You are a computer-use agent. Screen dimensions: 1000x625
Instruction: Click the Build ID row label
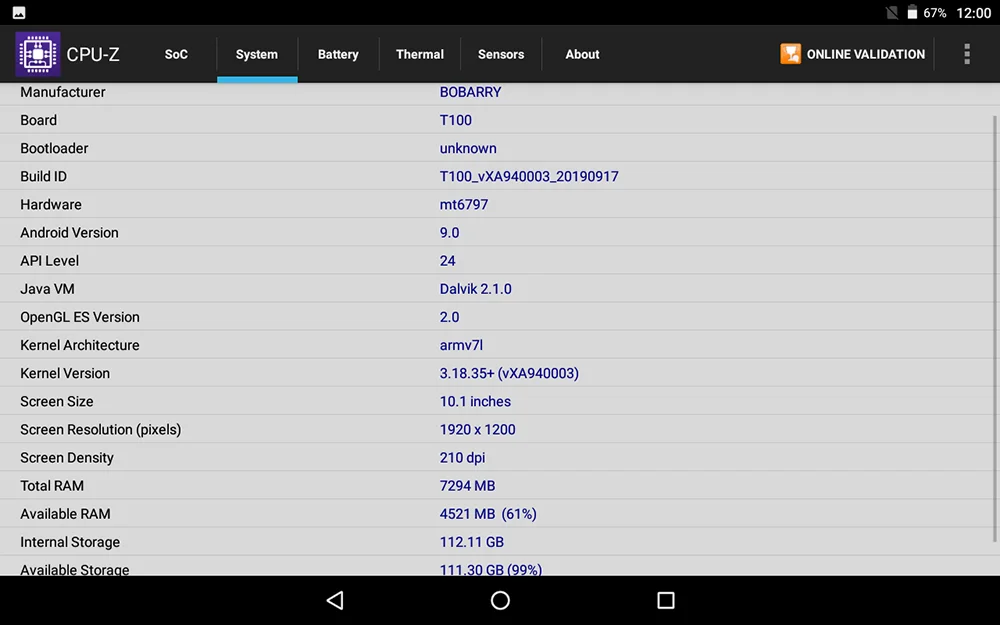click(43, 177)
